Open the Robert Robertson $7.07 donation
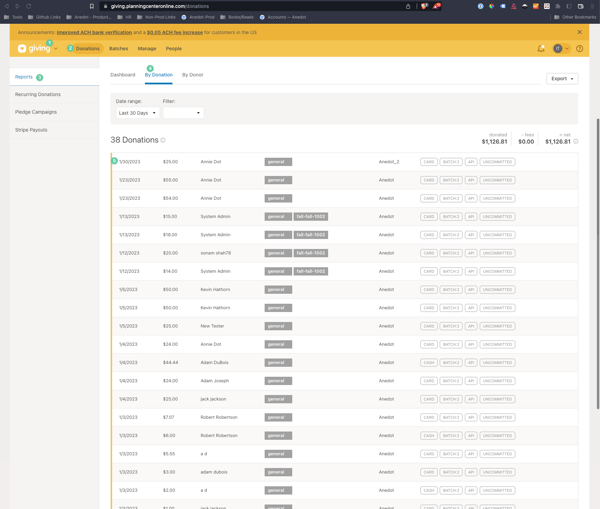Image resolution: width=600 pixels, height=509 pixels. click(344, 418)
